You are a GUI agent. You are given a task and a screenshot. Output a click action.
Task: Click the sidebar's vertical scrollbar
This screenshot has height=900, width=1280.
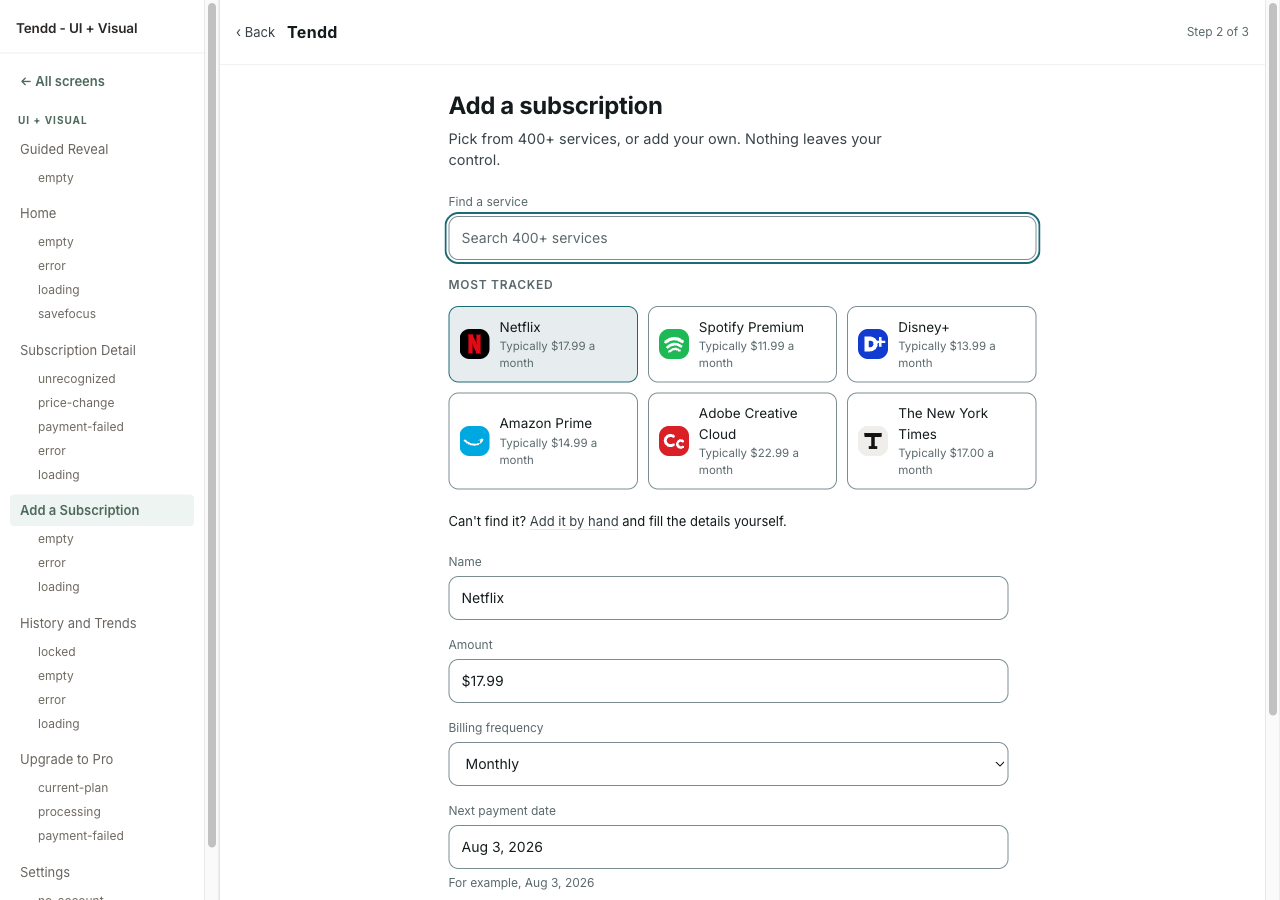pyautogui.click(x=212, y=425)
